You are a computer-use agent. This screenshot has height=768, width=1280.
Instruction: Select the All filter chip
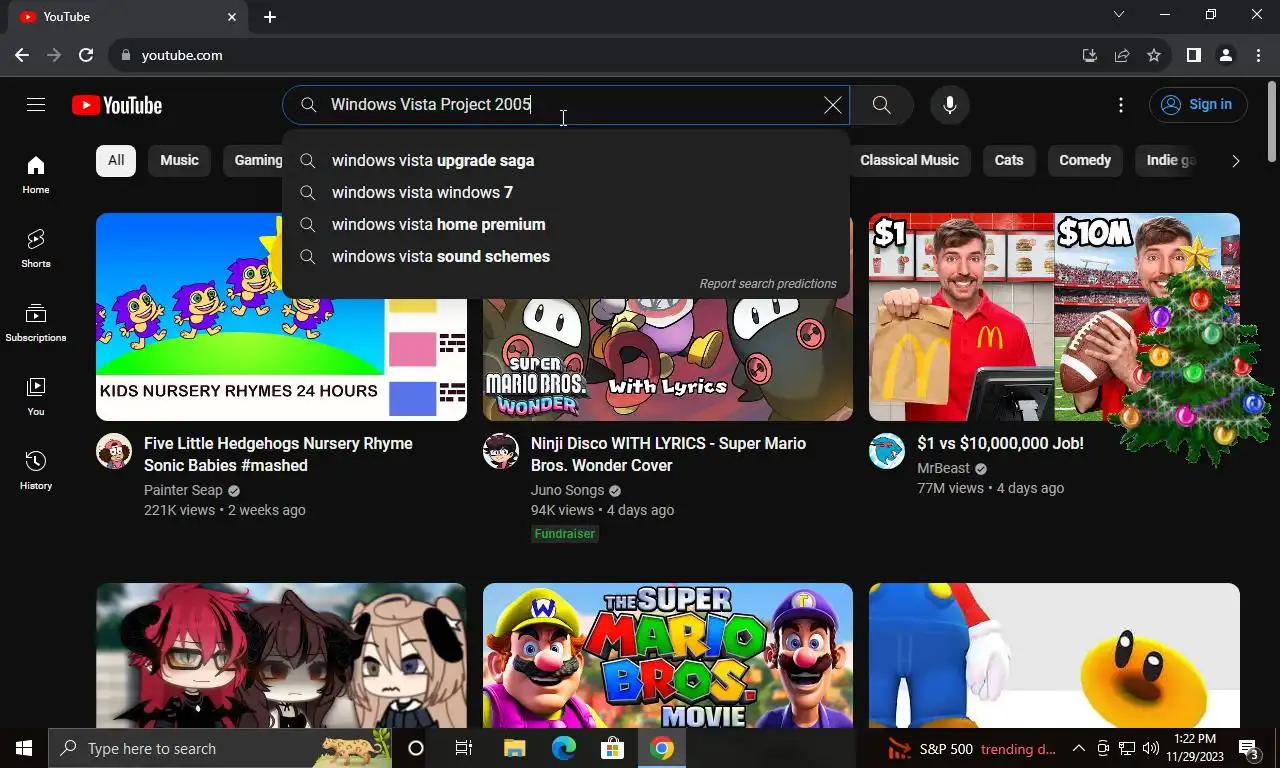(116, 160)
